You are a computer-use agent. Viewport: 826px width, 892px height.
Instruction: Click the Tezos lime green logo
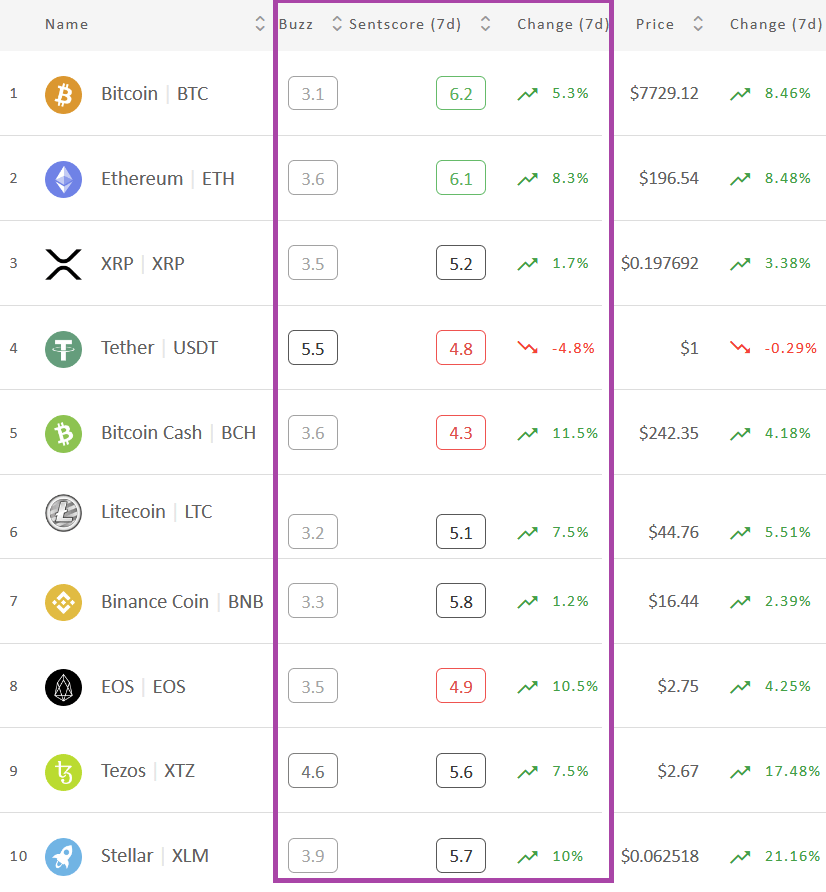pyautogui.click(x=63, y=772)
